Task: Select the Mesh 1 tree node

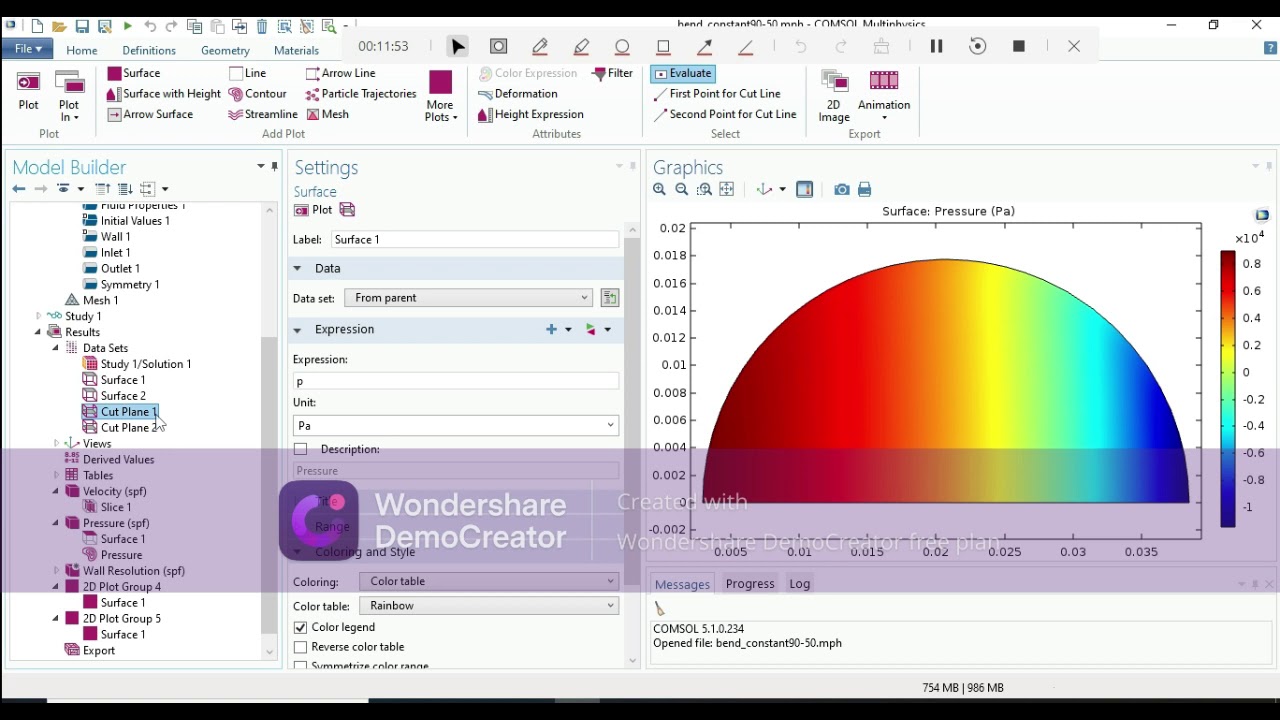Action: click(x=92, y=301)
